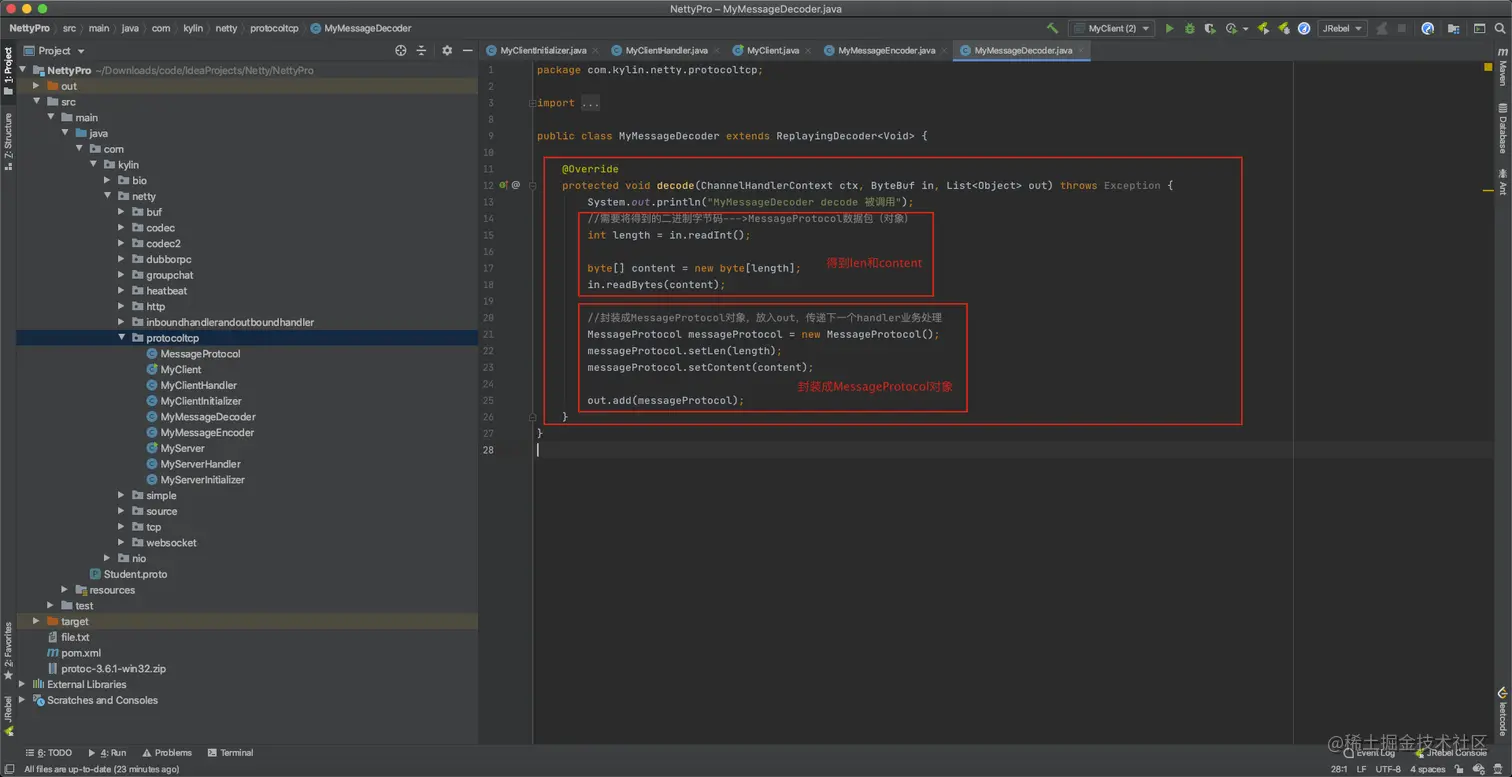The image size is (1512, 777).
Task: Click the green Run button in toolbar
Action: 1169,29
